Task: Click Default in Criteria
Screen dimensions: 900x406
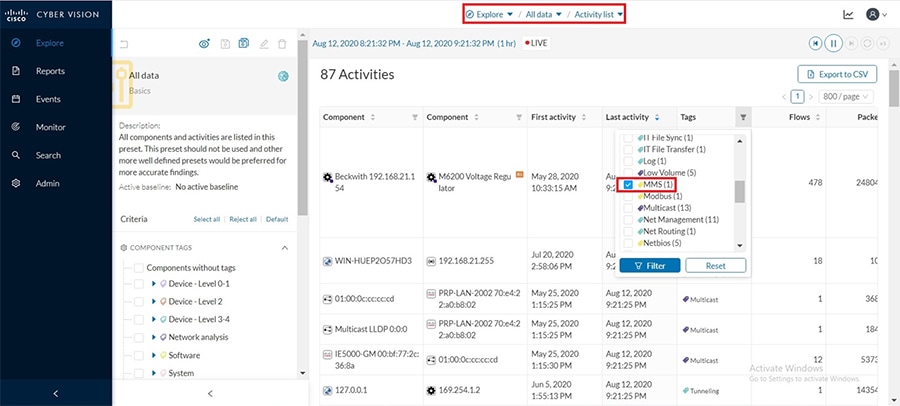Action: click(277, 219)
